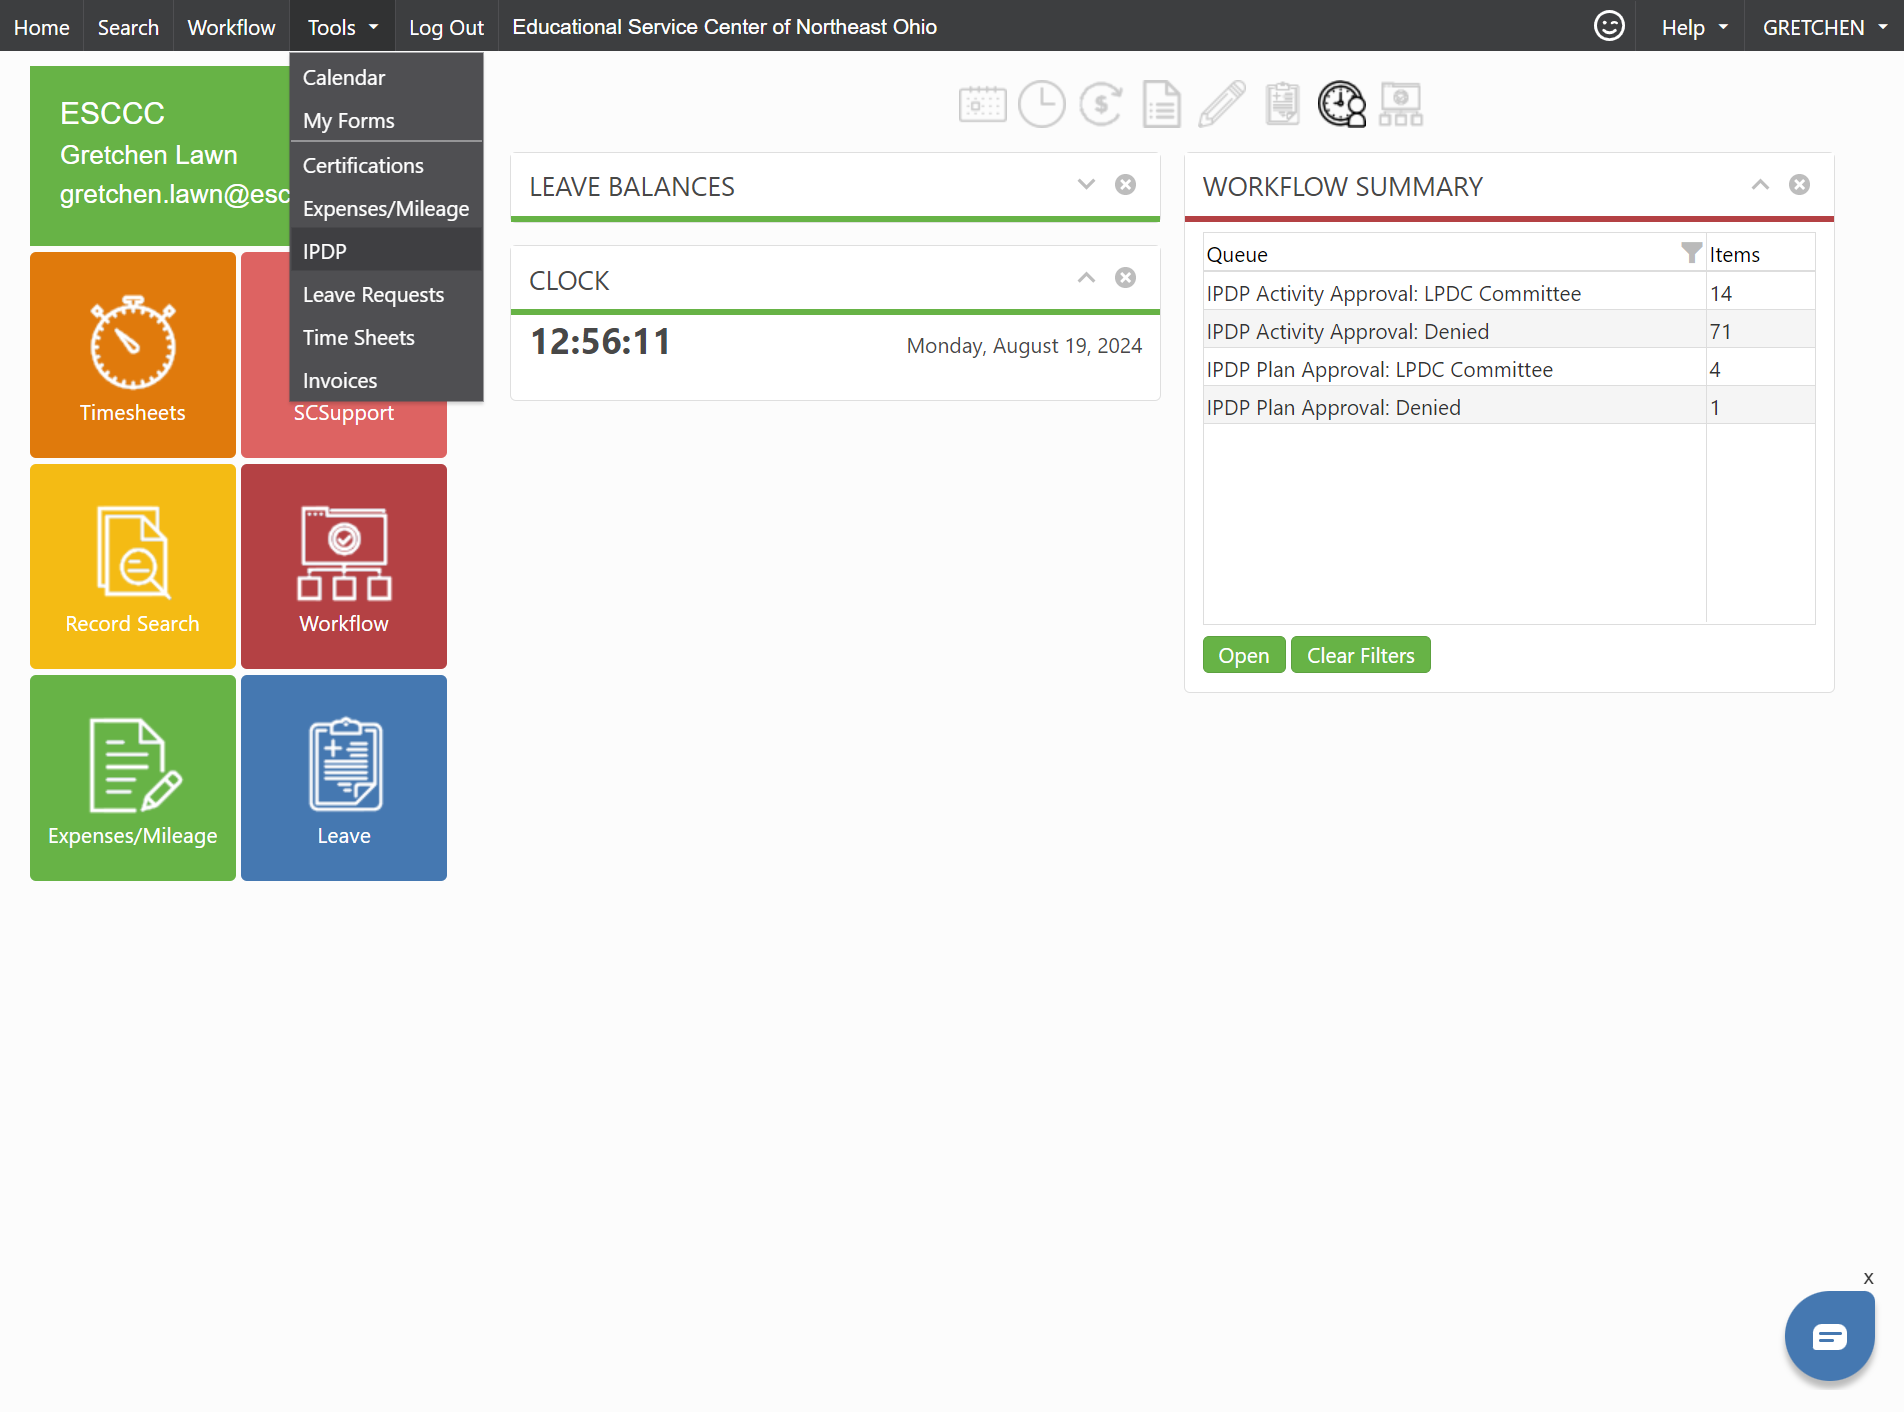Image resolution: width=1904 pixels, height=1412 pixels.
Task: Close the Workflow Summary panel
Action: (1799, 185)
